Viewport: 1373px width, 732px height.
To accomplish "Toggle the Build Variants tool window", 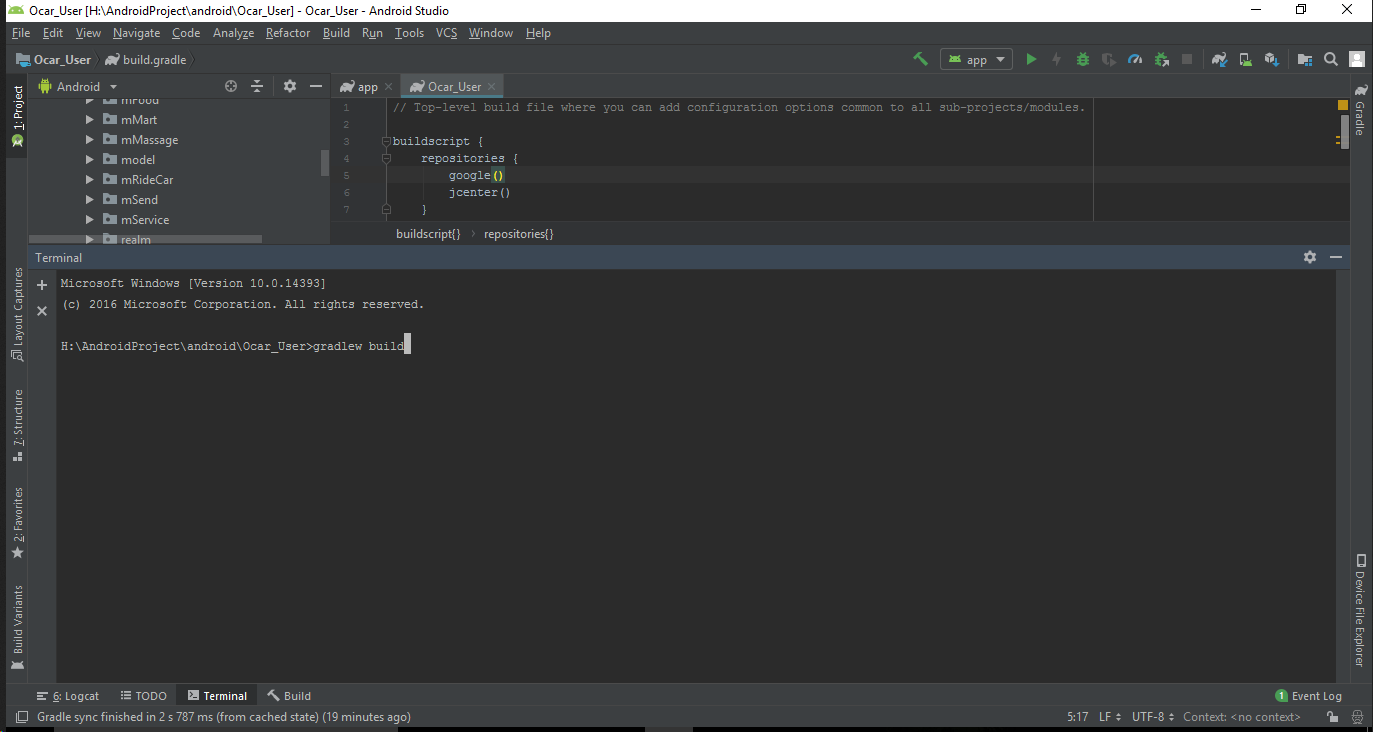I will (17, 627).
